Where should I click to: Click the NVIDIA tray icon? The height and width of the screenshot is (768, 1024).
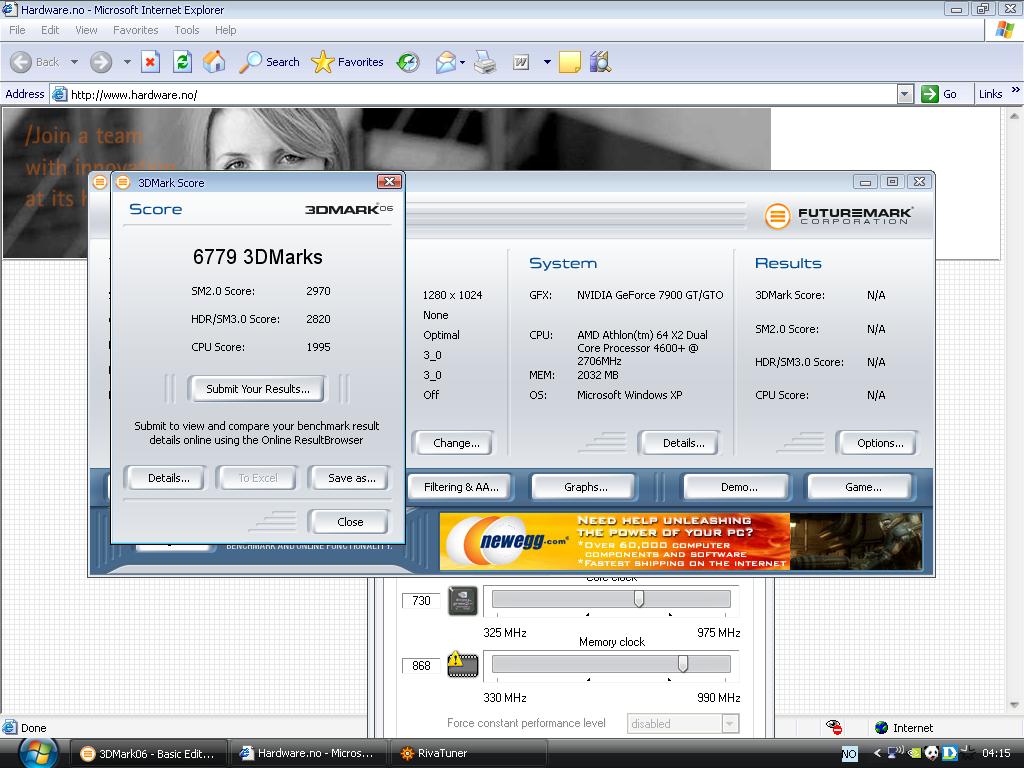[x=915, y=753]
